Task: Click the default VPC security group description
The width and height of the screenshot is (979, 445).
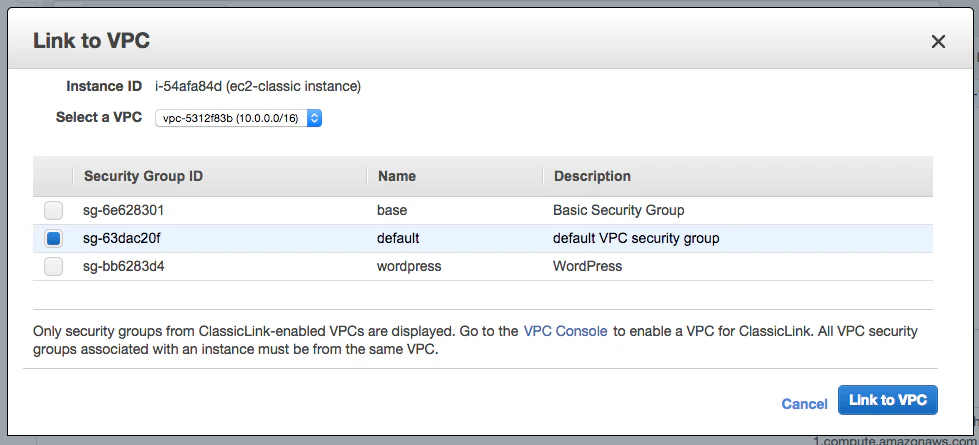Action: [636, 239]
